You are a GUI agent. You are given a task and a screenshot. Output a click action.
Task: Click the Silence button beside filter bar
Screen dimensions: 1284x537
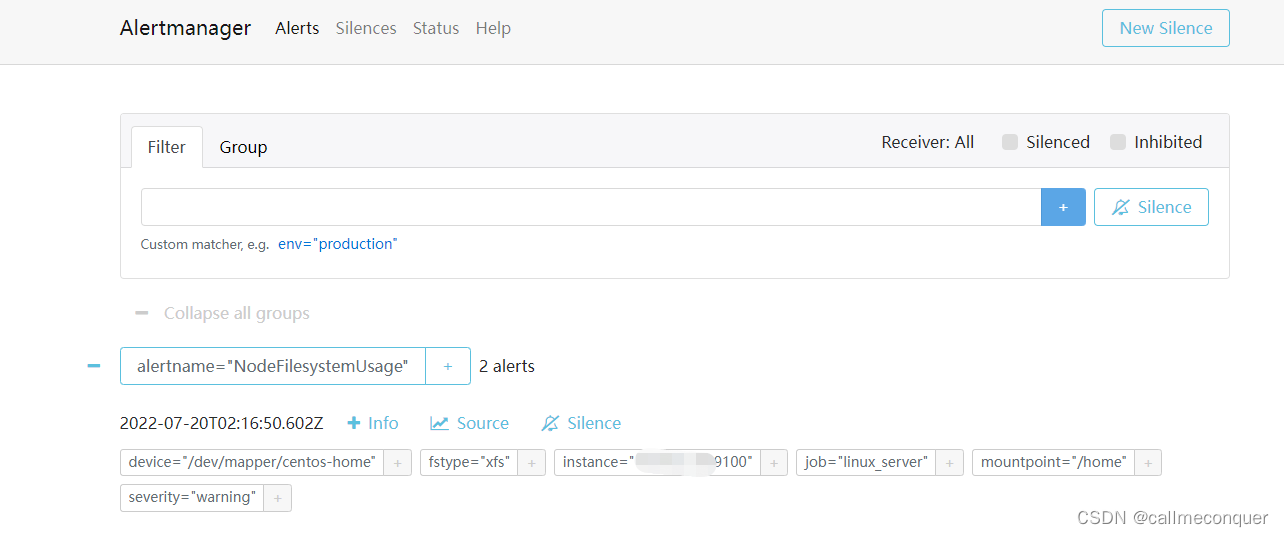[x=1151, y=207]
